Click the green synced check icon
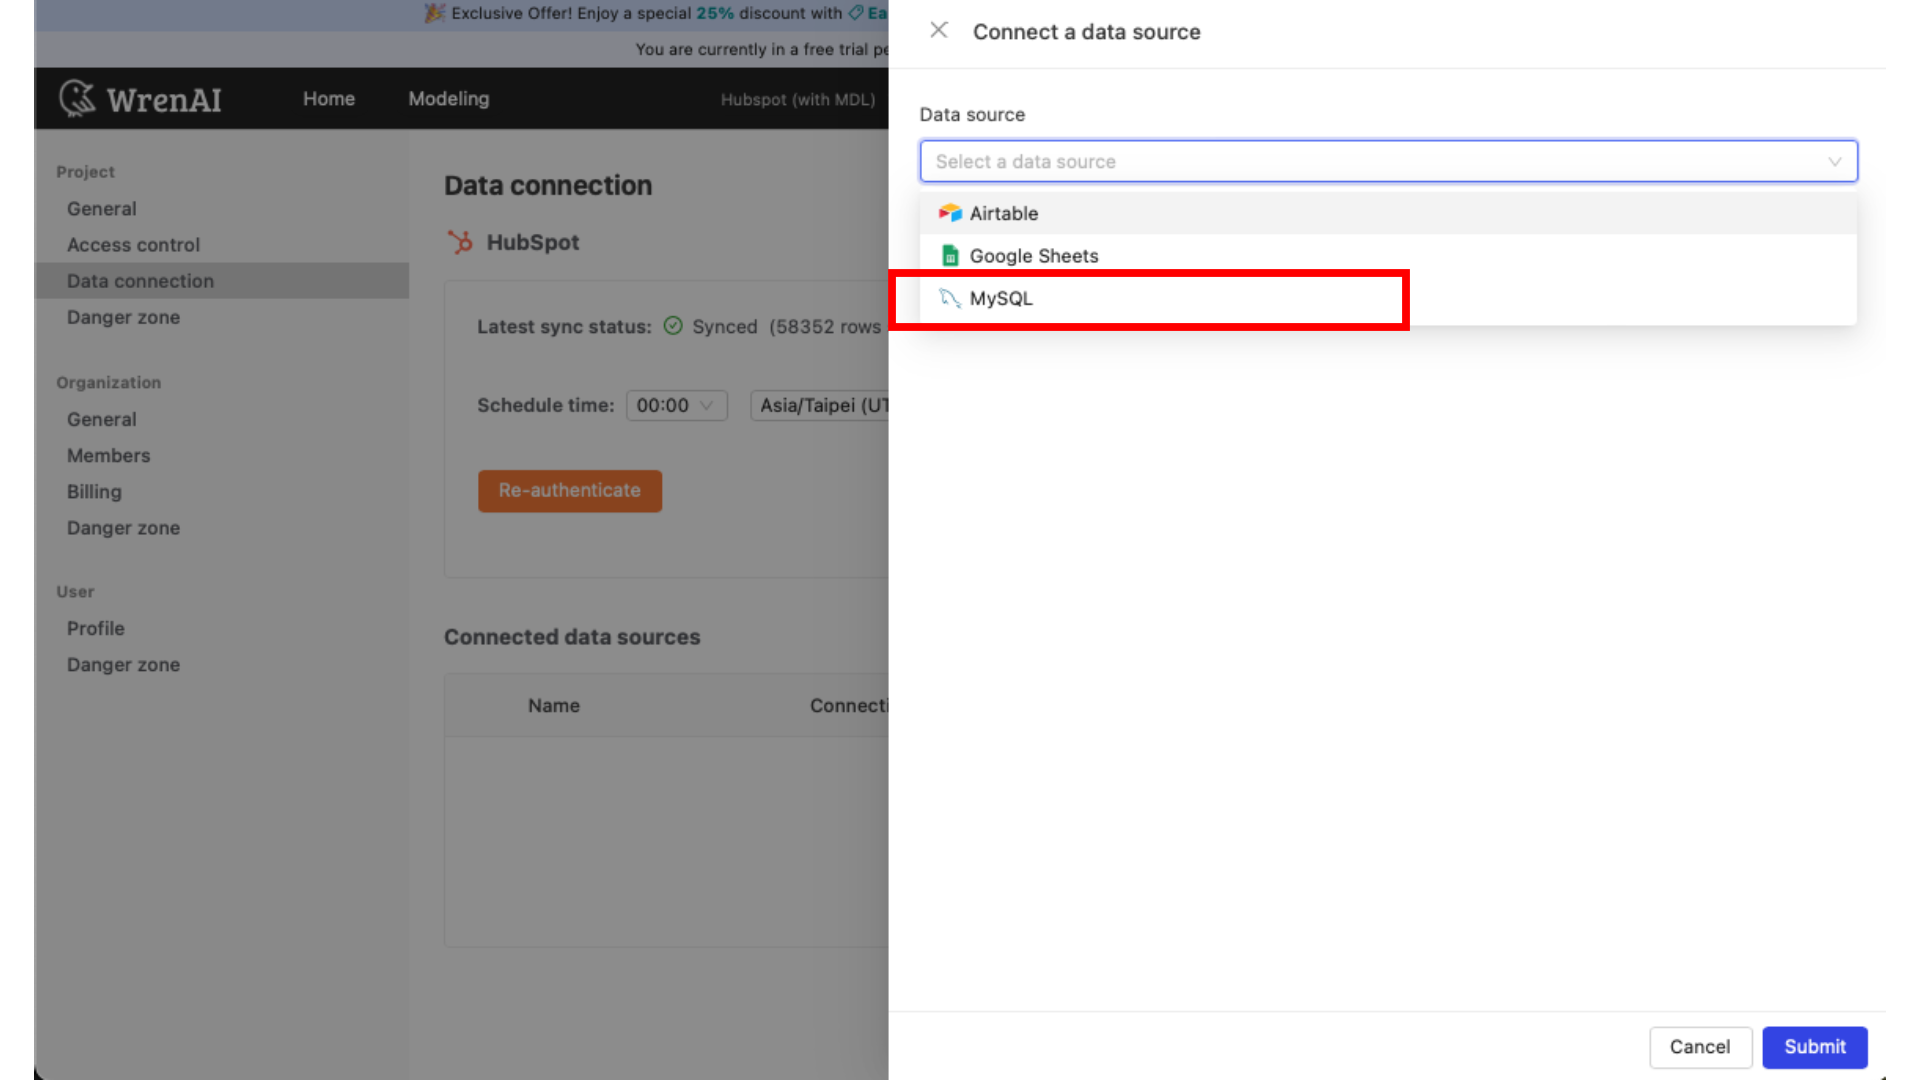The image size is (1920, 1080). click(673, 326)
